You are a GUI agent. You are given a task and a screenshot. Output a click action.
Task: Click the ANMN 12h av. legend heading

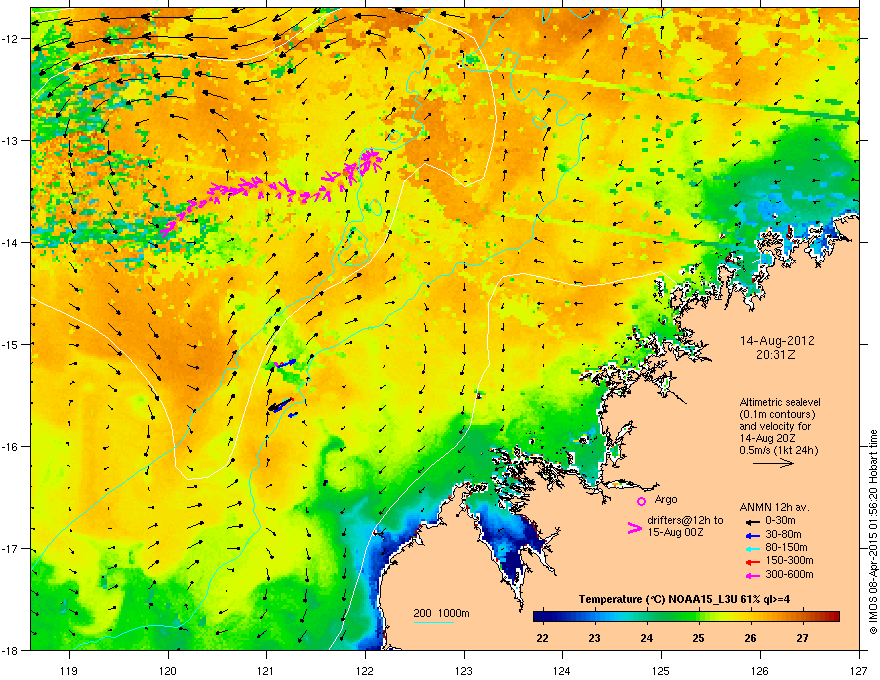tap(774, 508)
